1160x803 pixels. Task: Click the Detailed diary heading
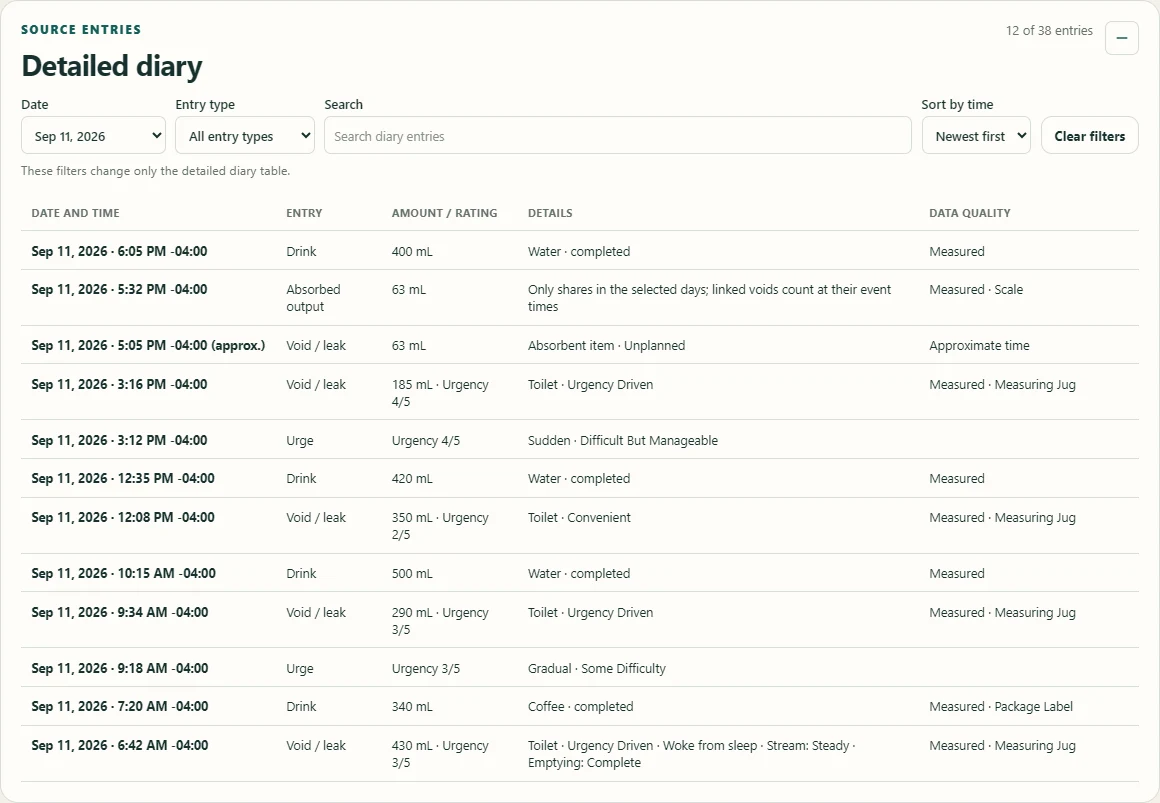112,66
